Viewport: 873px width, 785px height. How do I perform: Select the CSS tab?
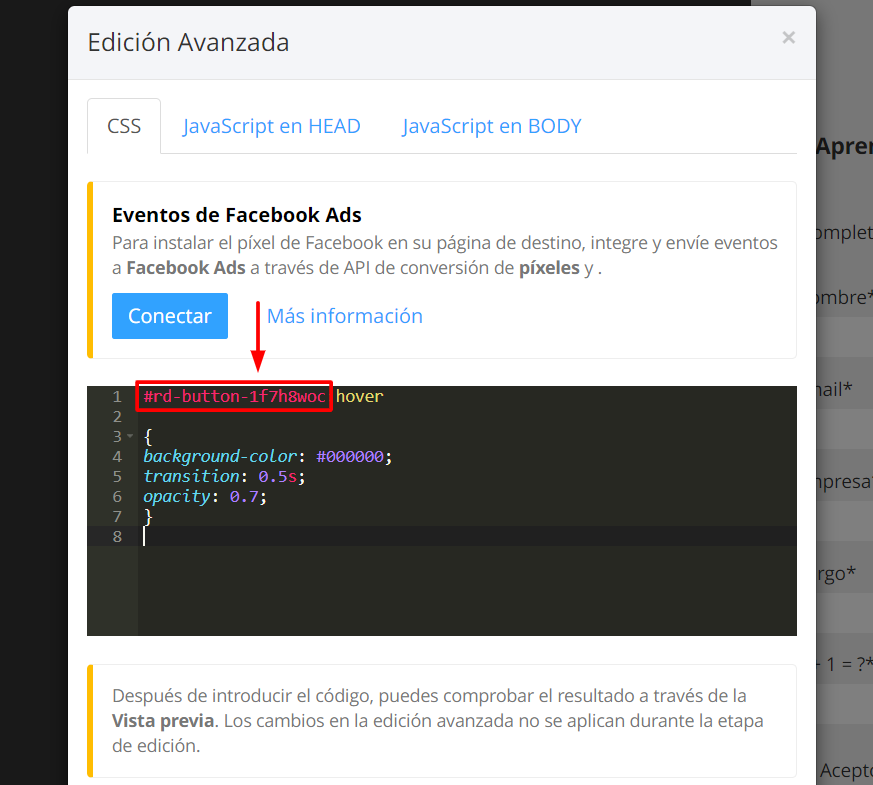pos(123,125)
